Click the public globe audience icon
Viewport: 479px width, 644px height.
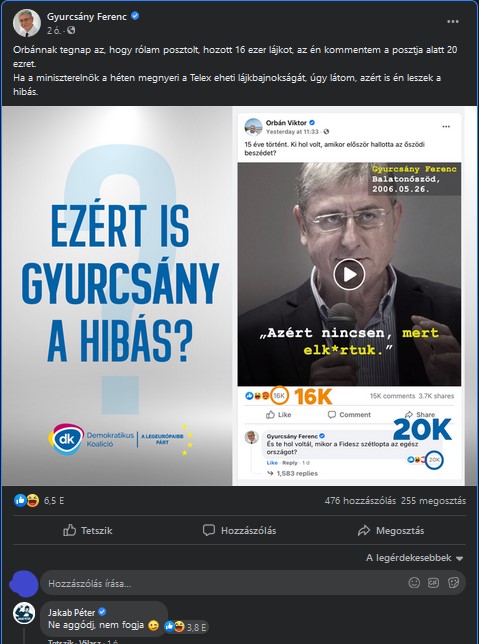click(x=71, y=30)
